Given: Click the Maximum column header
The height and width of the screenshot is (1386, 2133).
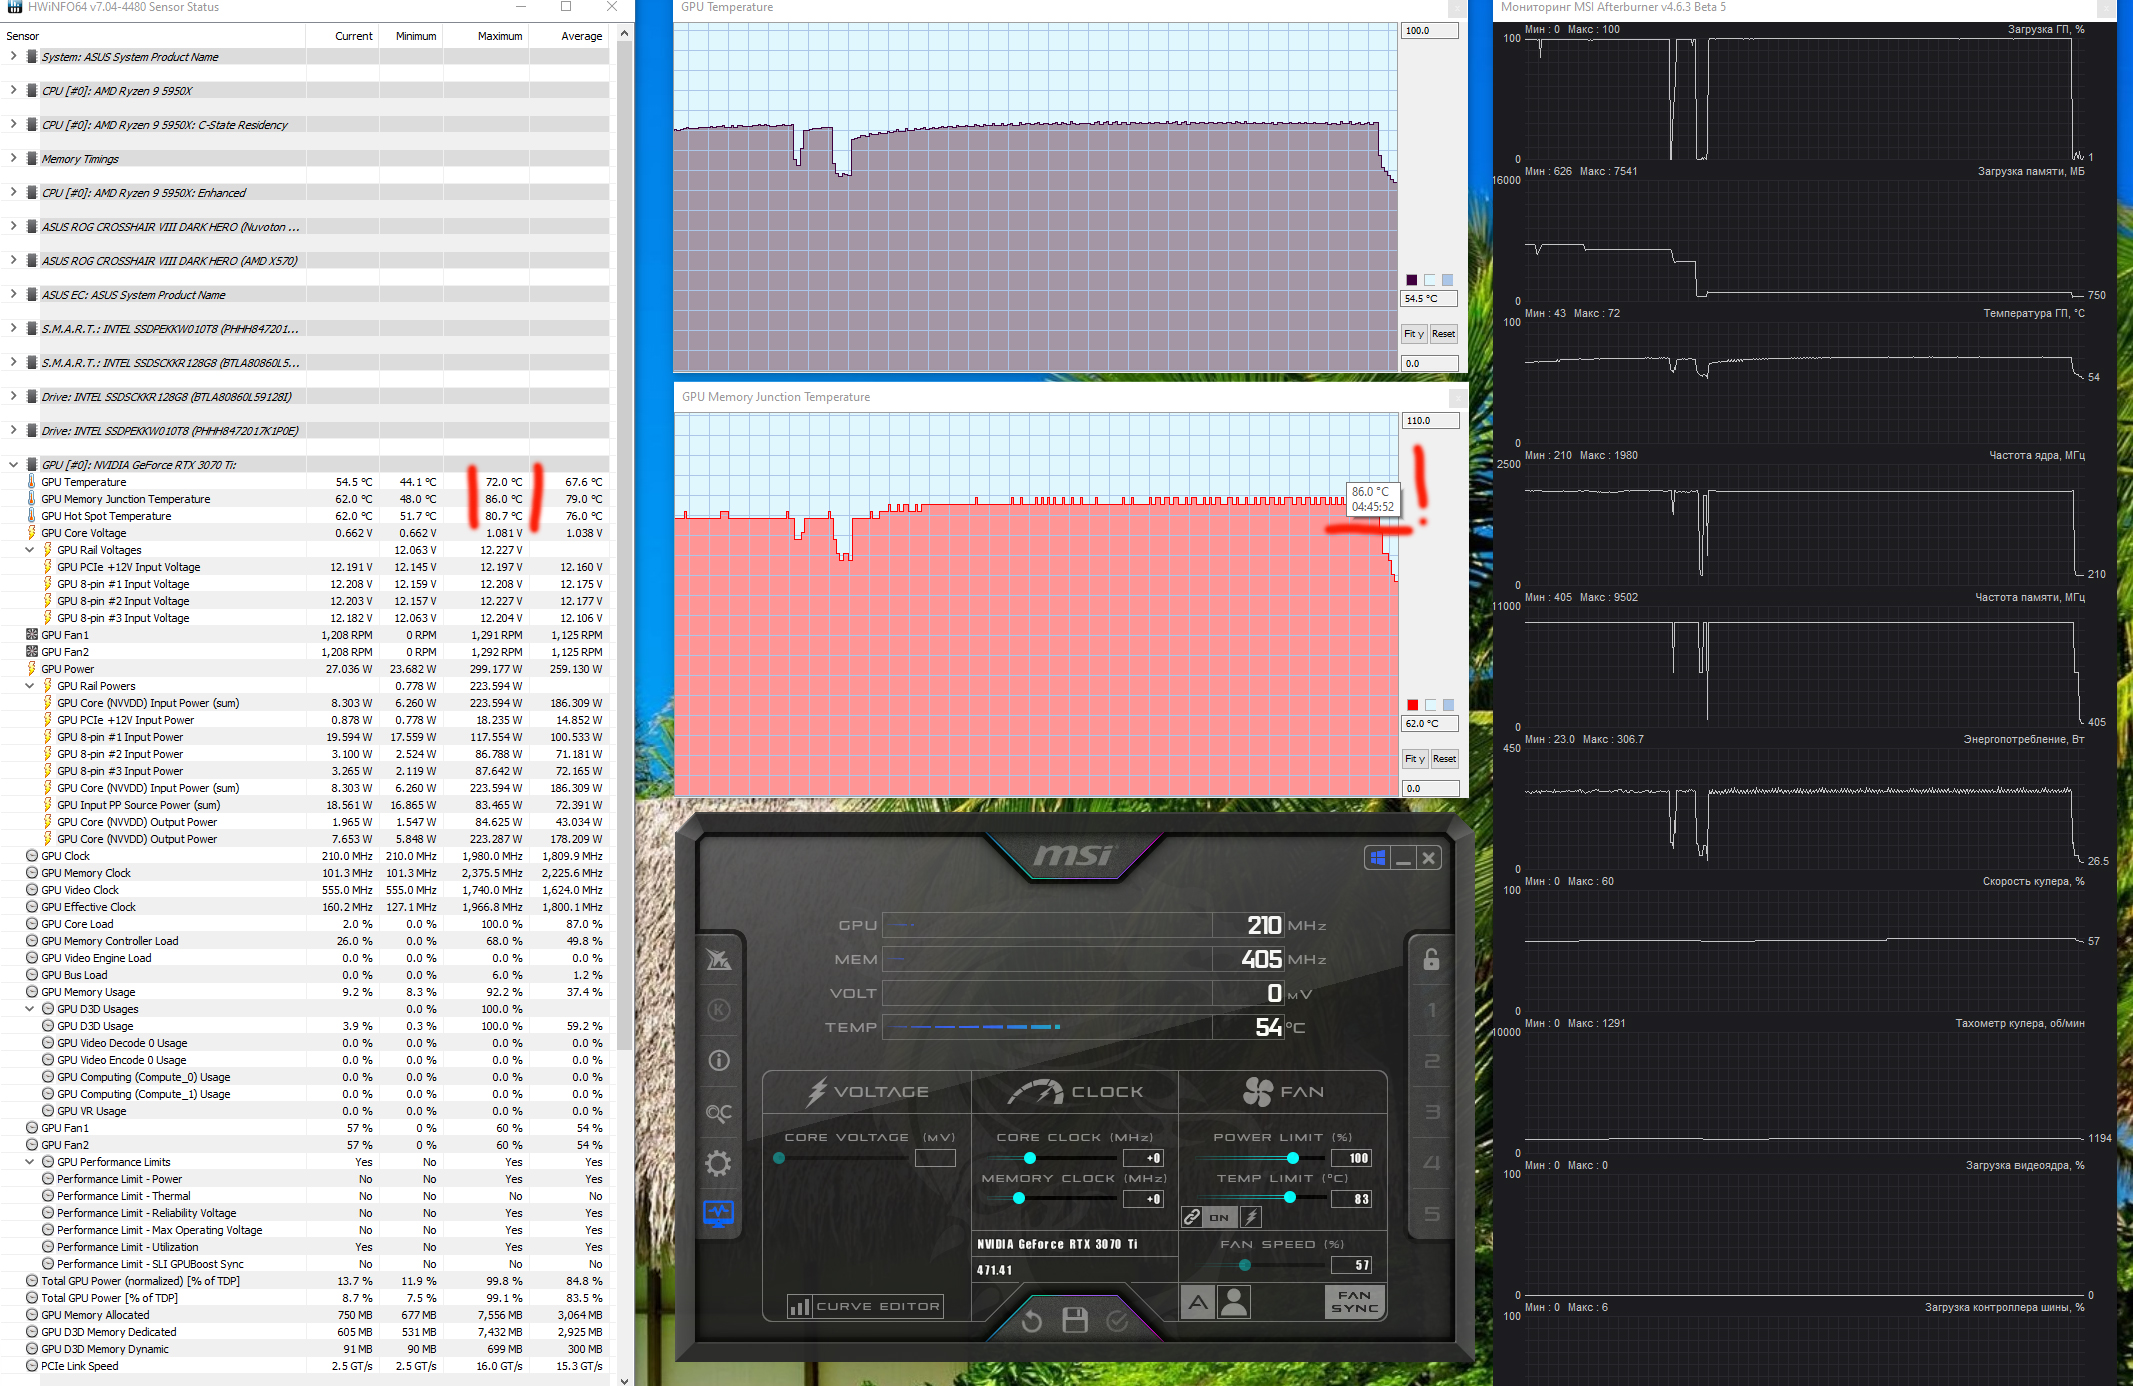Looking at the screenshot, I should [x=499, y=36].
